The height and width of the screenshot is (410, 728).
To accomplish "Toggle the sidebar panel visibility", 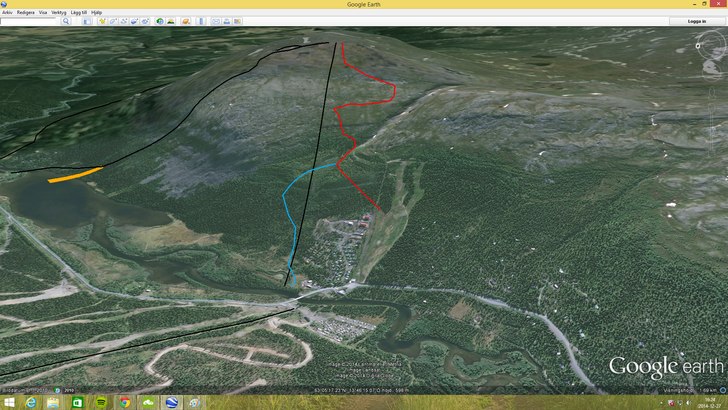I will [x=87, y=20].
